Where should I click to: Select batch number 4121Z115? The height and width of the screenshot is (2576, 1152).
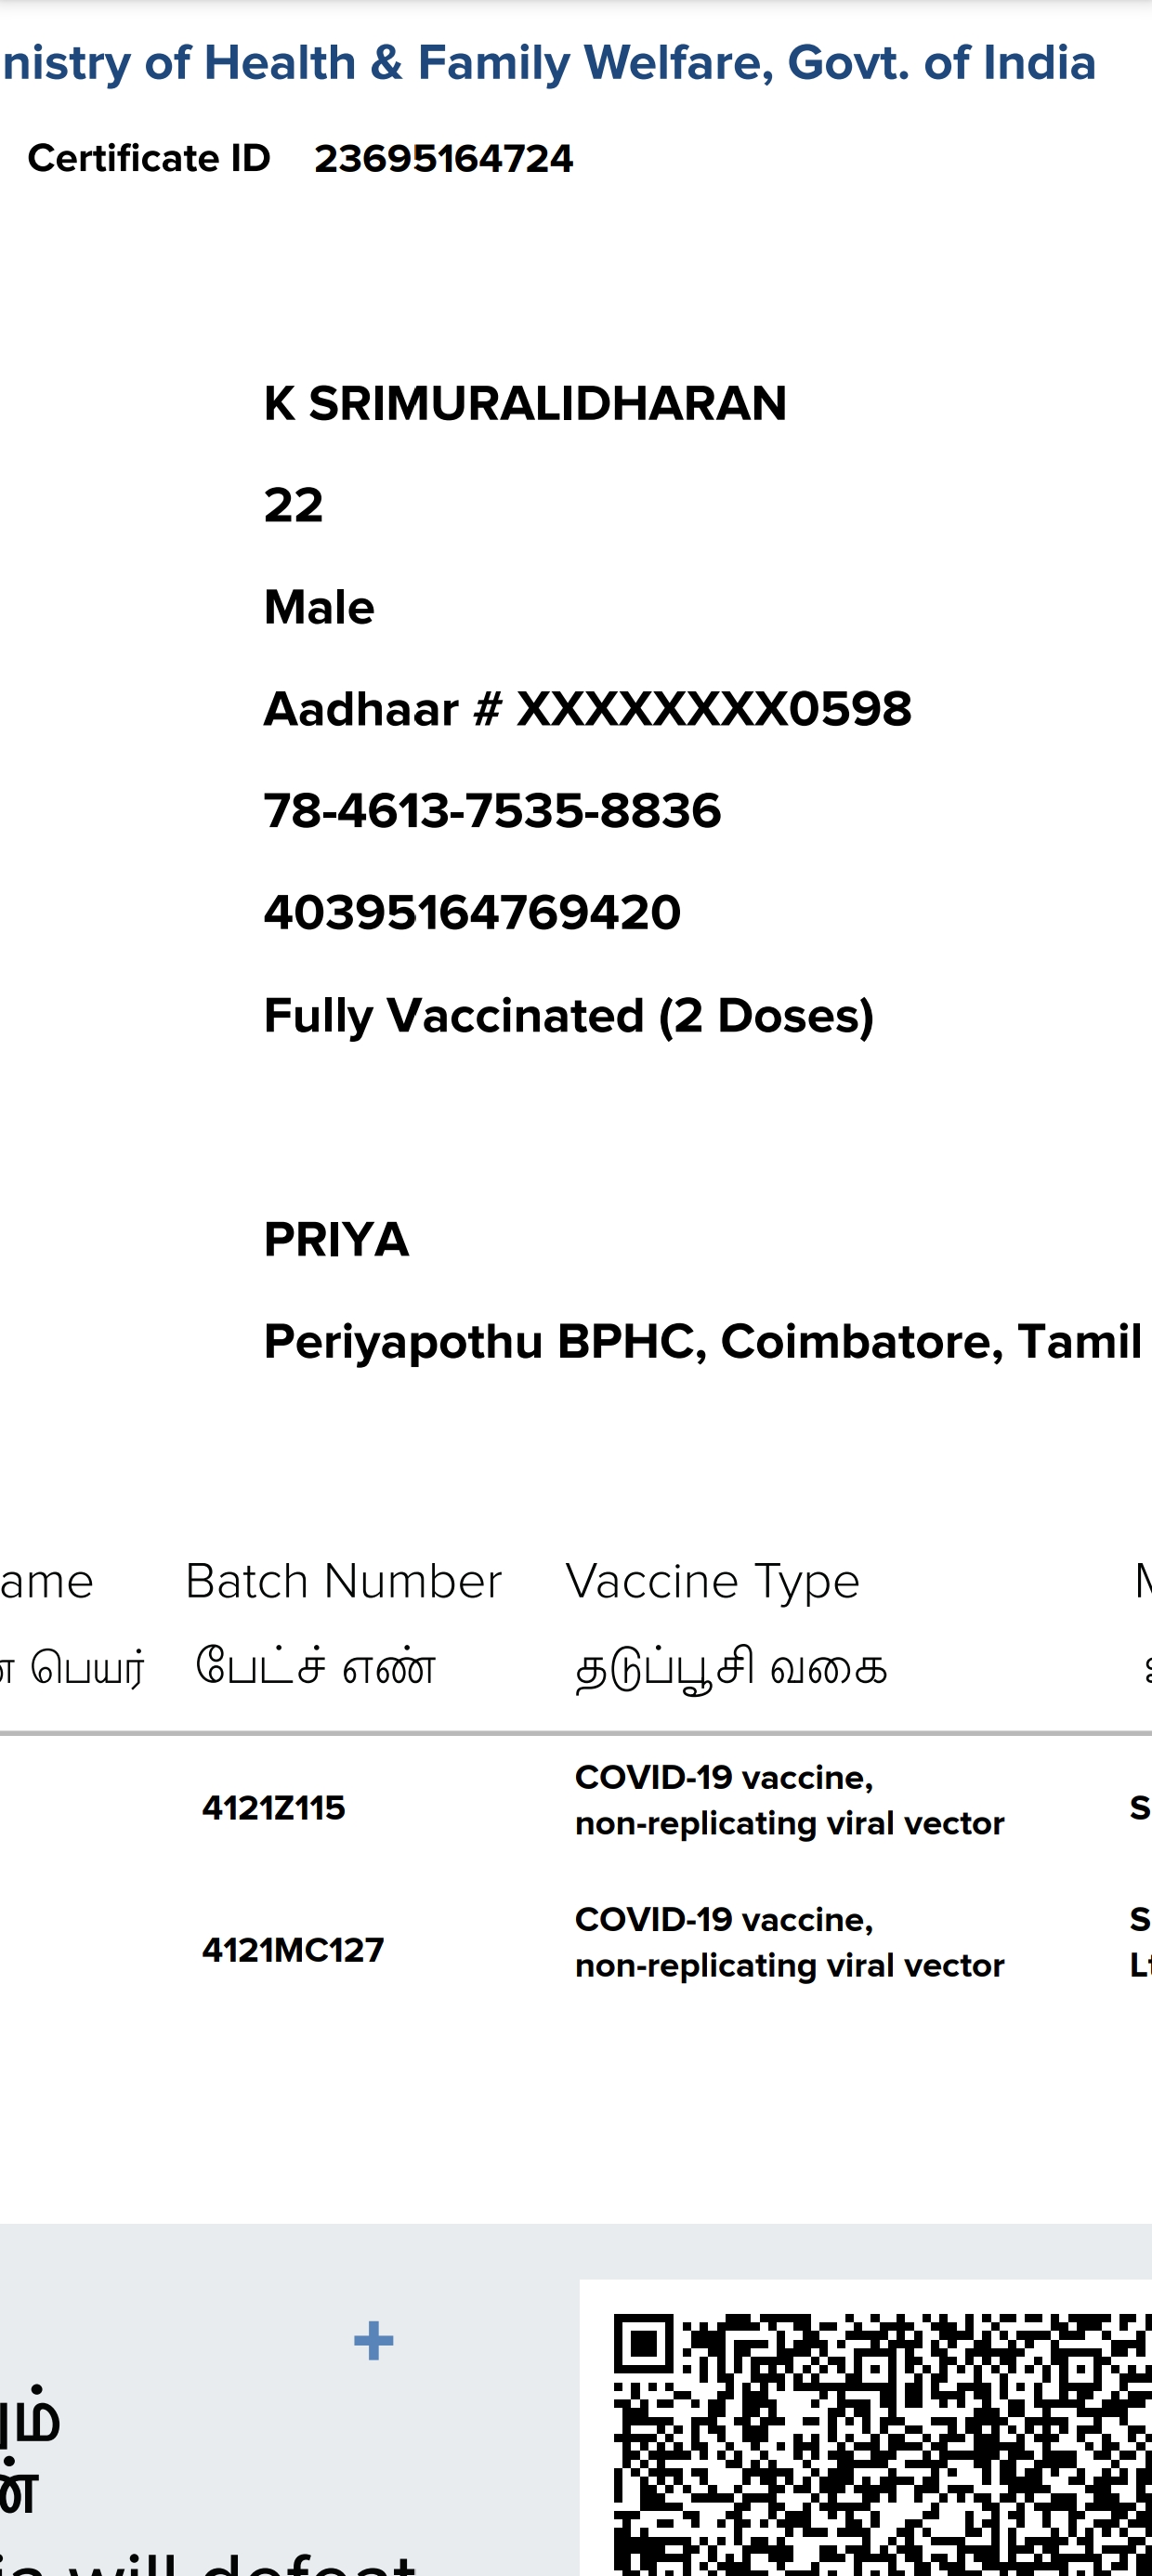coord(273,1808)
